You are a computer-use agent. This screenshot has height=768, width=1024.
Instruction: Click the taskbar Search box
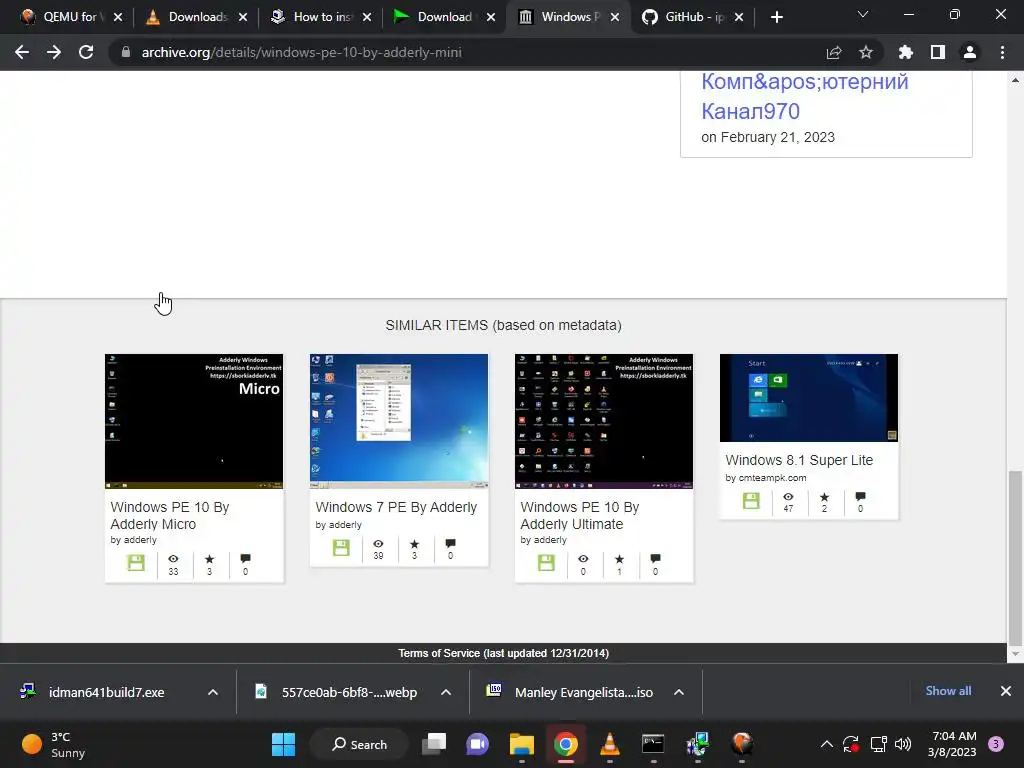click(x=359, y=744)
